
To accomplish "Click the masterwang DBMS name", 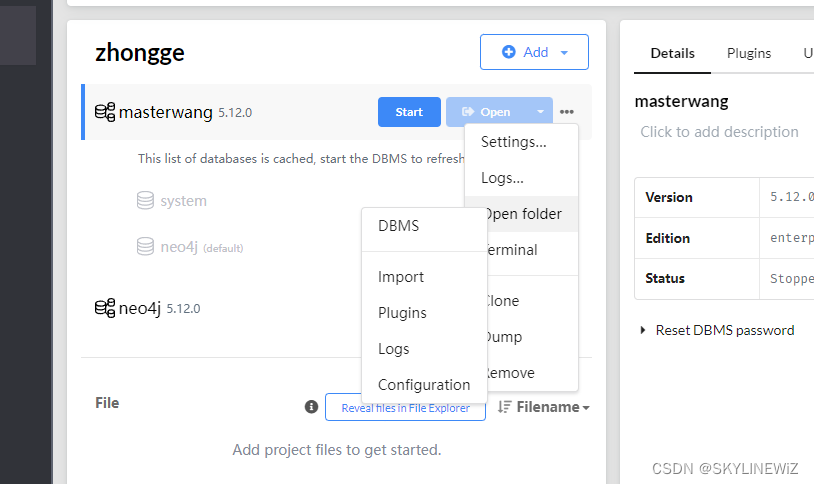I will (x=166, y=112).
